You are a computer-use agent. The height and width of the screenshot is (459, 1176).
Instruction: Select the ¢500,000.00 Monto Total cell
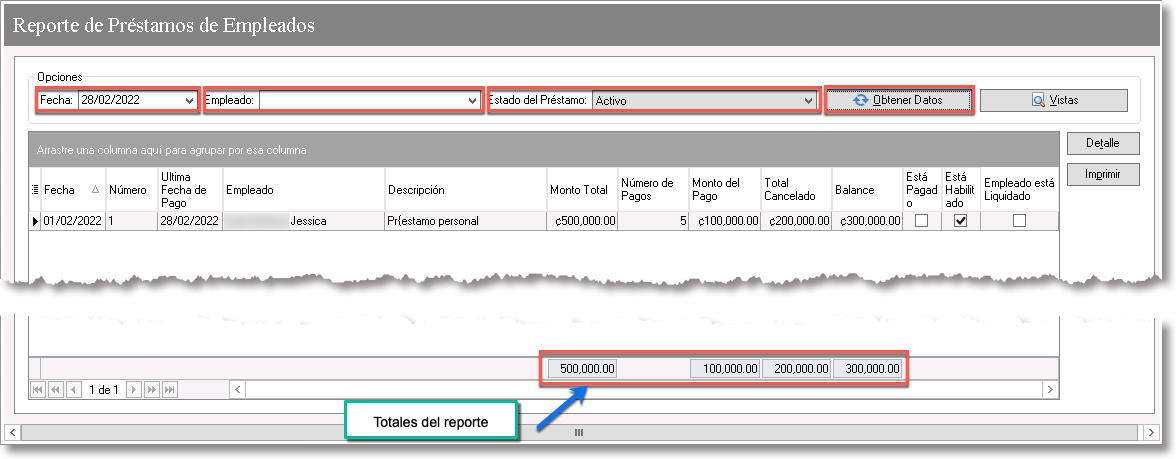[x=582, y=221]
